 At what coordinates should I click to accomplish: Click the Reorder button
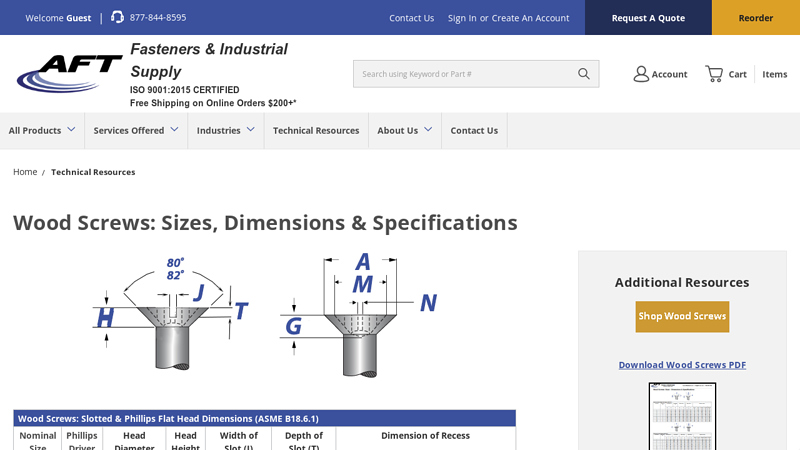(x=756, y=17)
